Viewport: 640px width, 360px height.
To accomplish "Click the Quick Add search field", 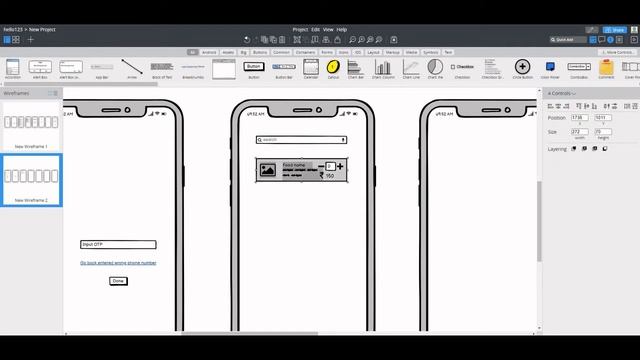I will (568, 40).
